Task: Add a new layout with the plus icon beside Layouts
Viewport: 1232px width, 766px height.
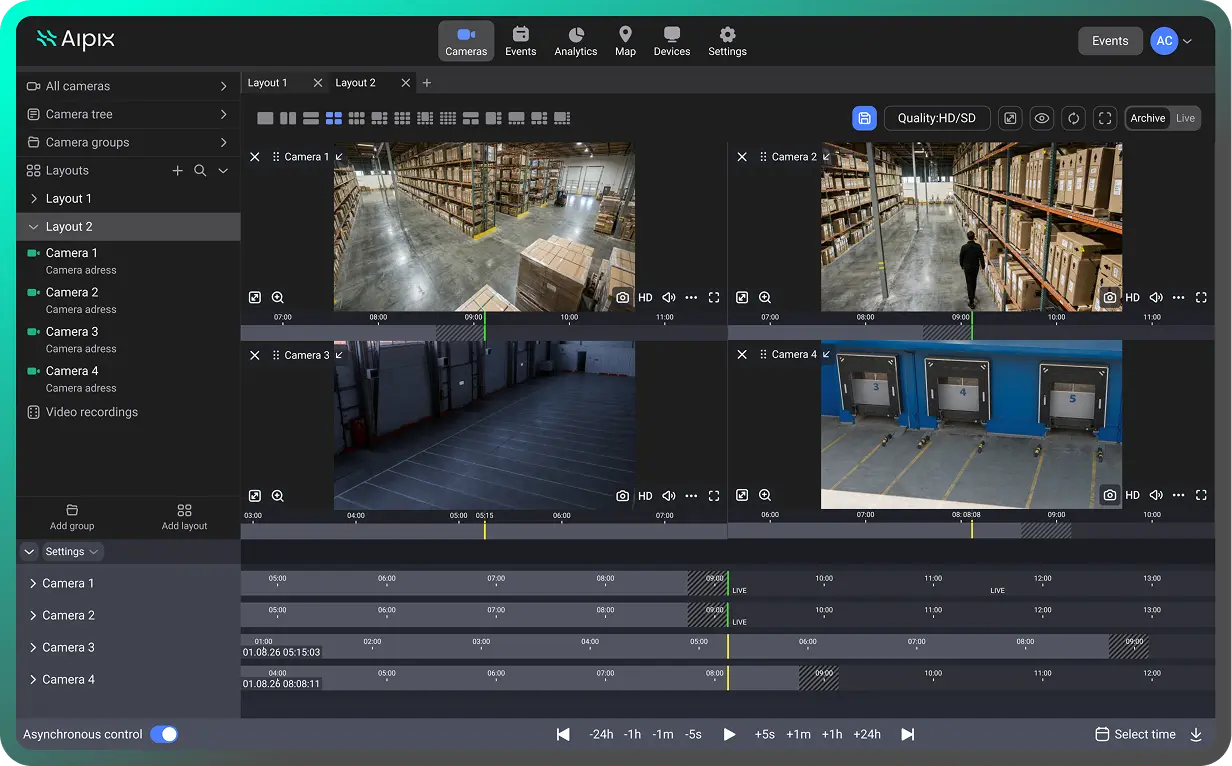Action: (177, 171)
